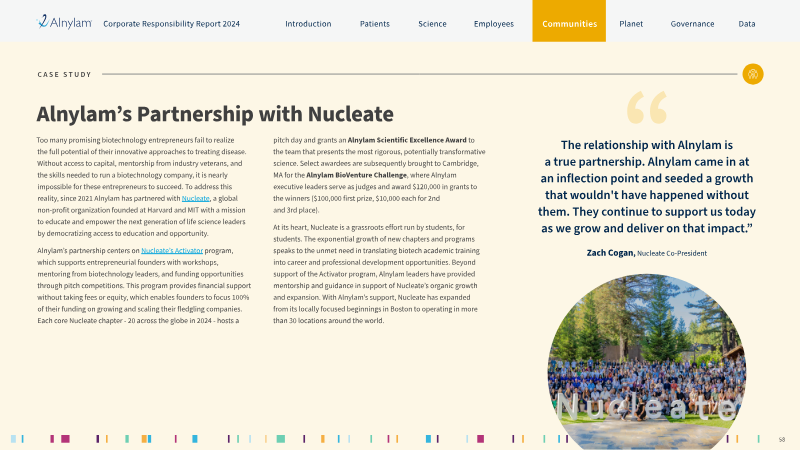
Task: Click bold text Alnylam BioVenture Challenge
Action: point(357,175)
